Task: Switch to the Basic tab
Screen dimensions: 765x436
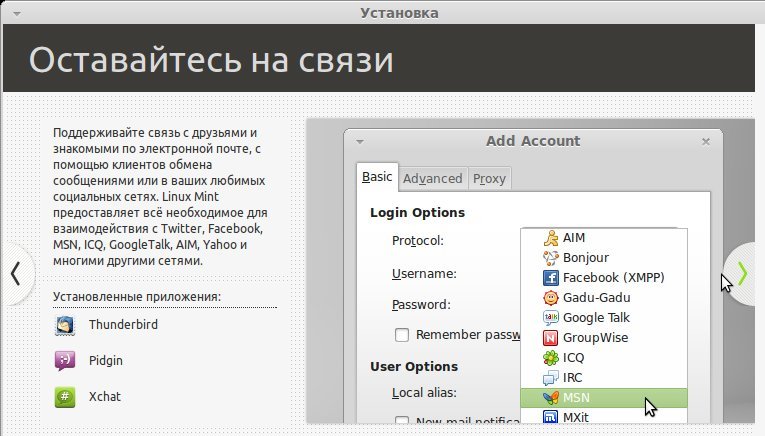Action: tap(377, 177)
